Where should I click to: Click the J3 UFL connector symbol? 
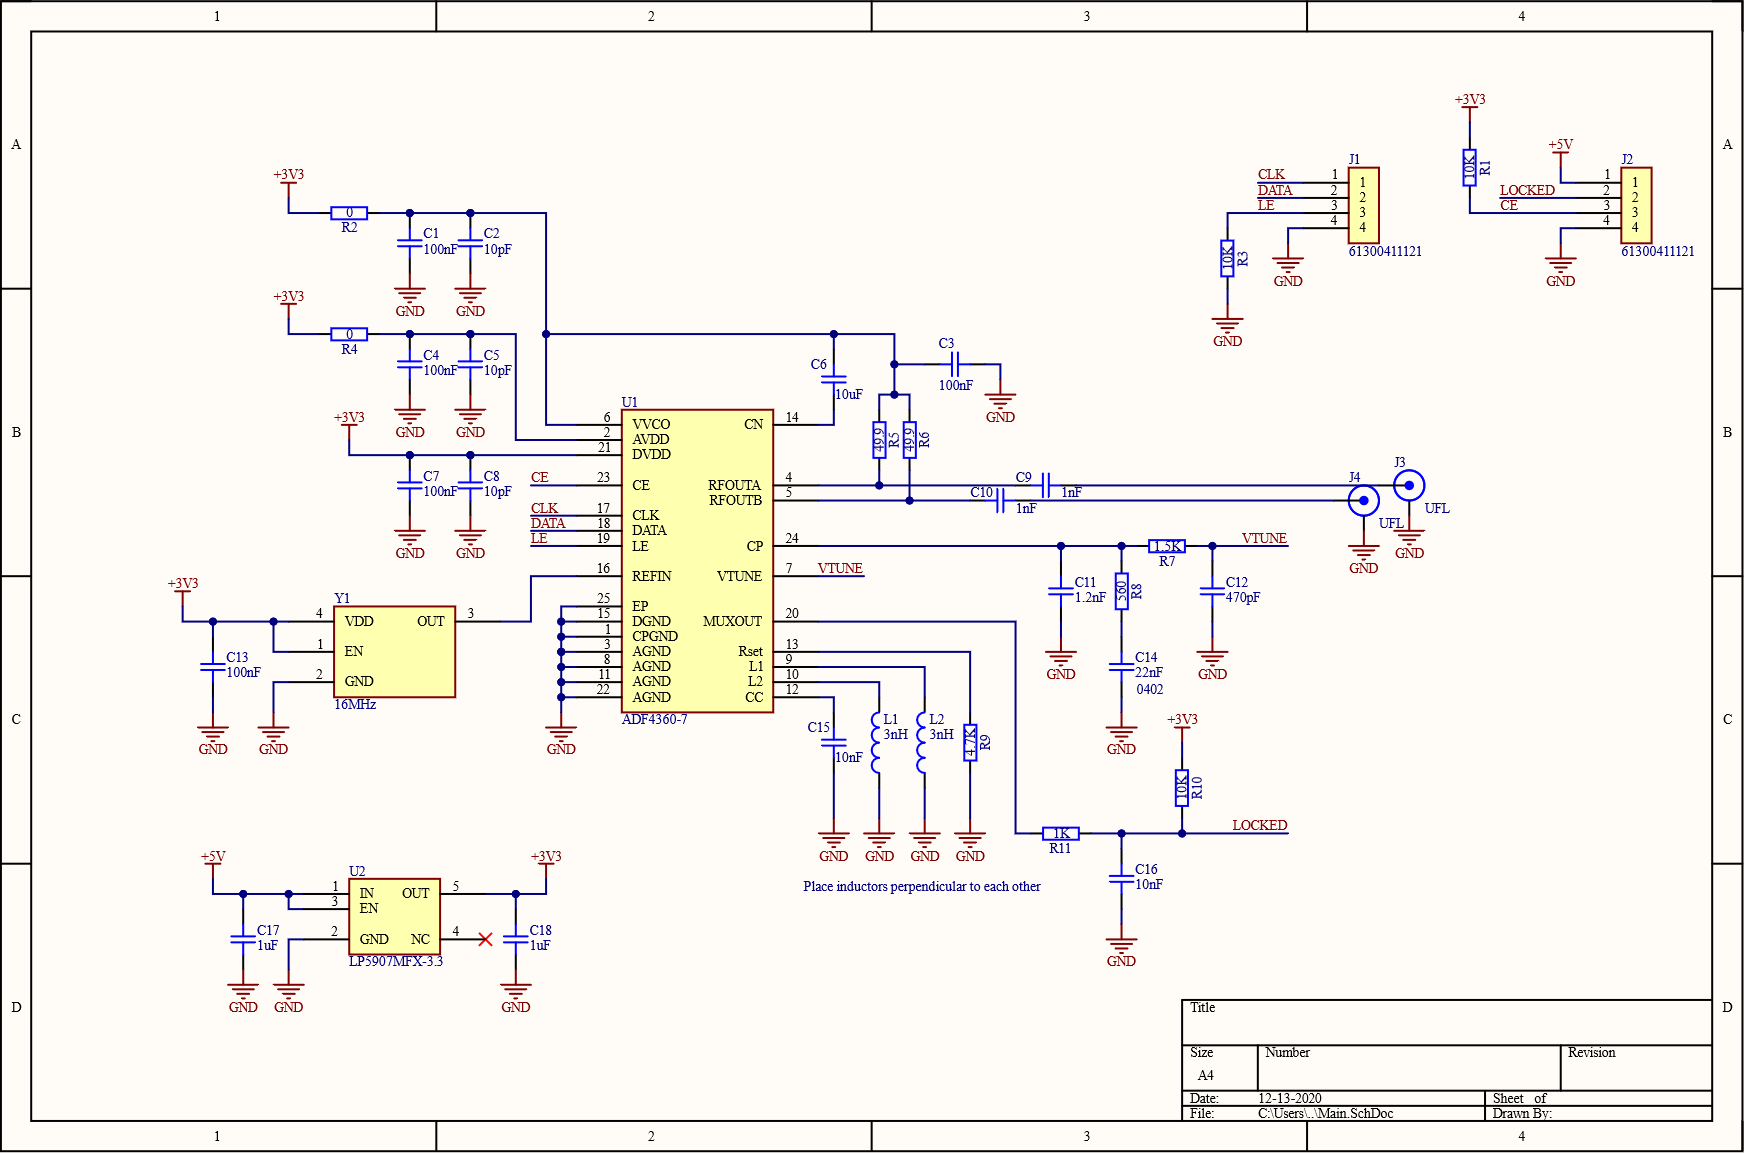coord(1409,486)
